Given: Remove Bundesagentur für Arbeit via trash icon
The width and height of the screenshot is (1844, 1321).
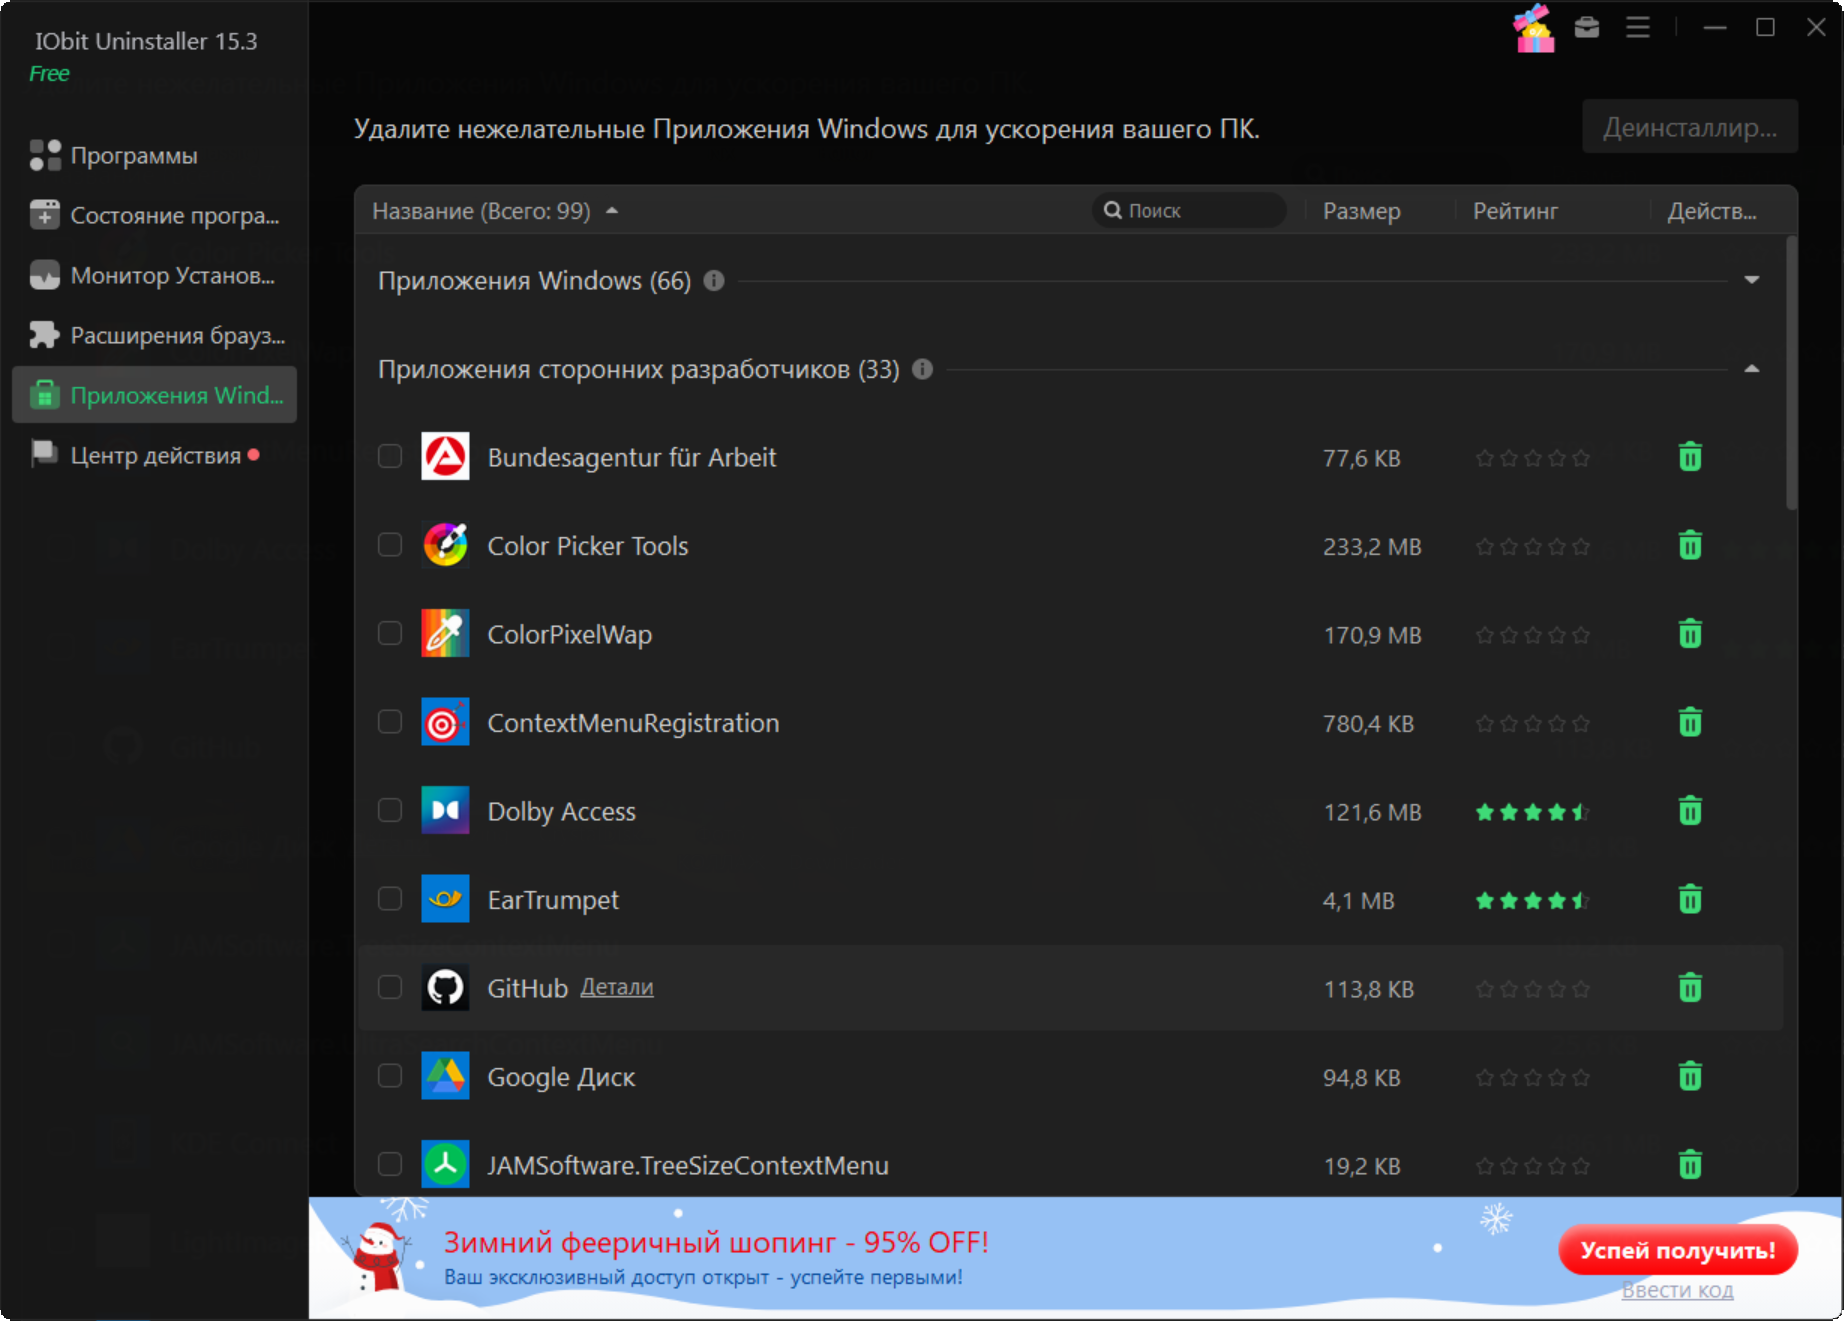Looking at the screenshot, I should point(1689,457).
